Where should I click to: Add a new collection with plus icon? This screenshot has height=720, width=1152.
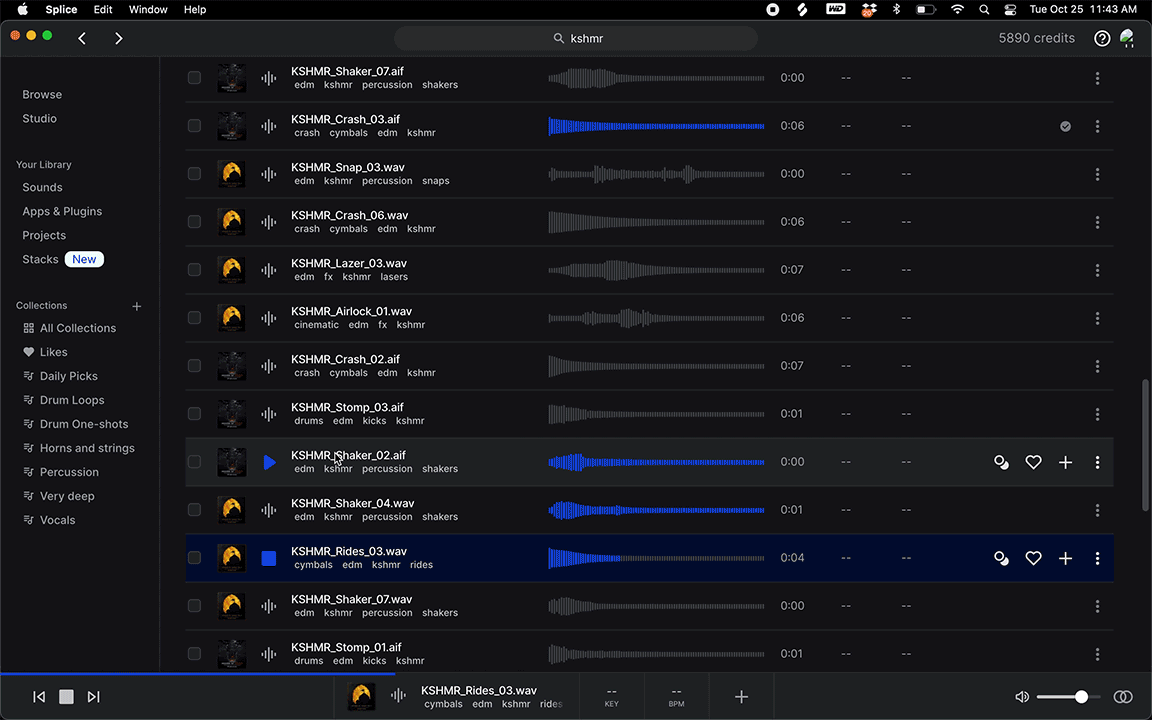coord(137,306)
